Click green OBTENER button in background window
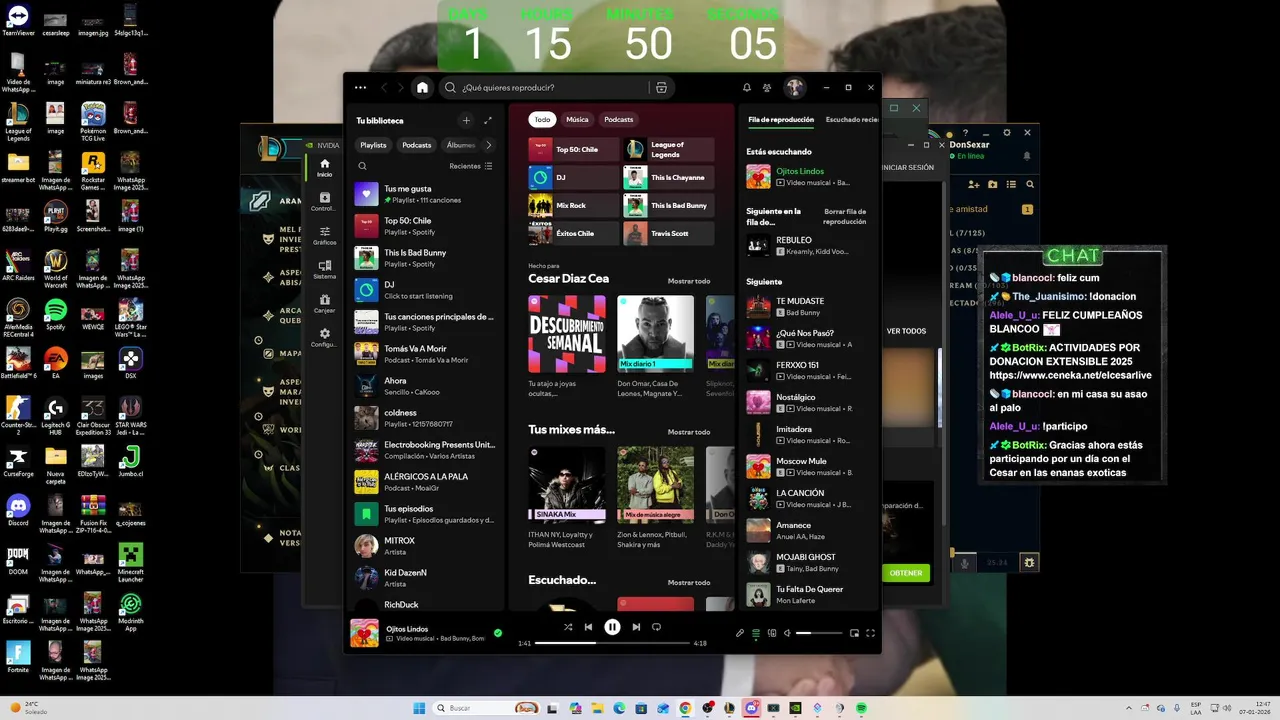The height and width of the screenshot is (720, 1280). [x=906, y=573]
